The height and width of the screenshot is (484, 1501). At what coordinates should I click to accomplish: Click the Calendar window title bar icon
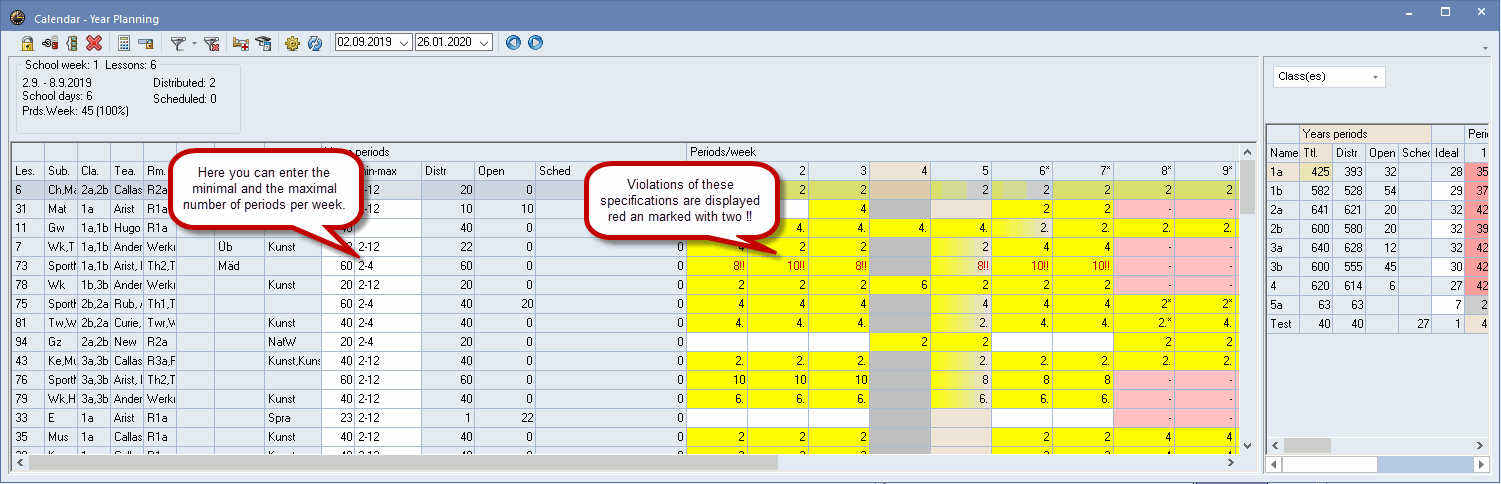coord(16,17)
